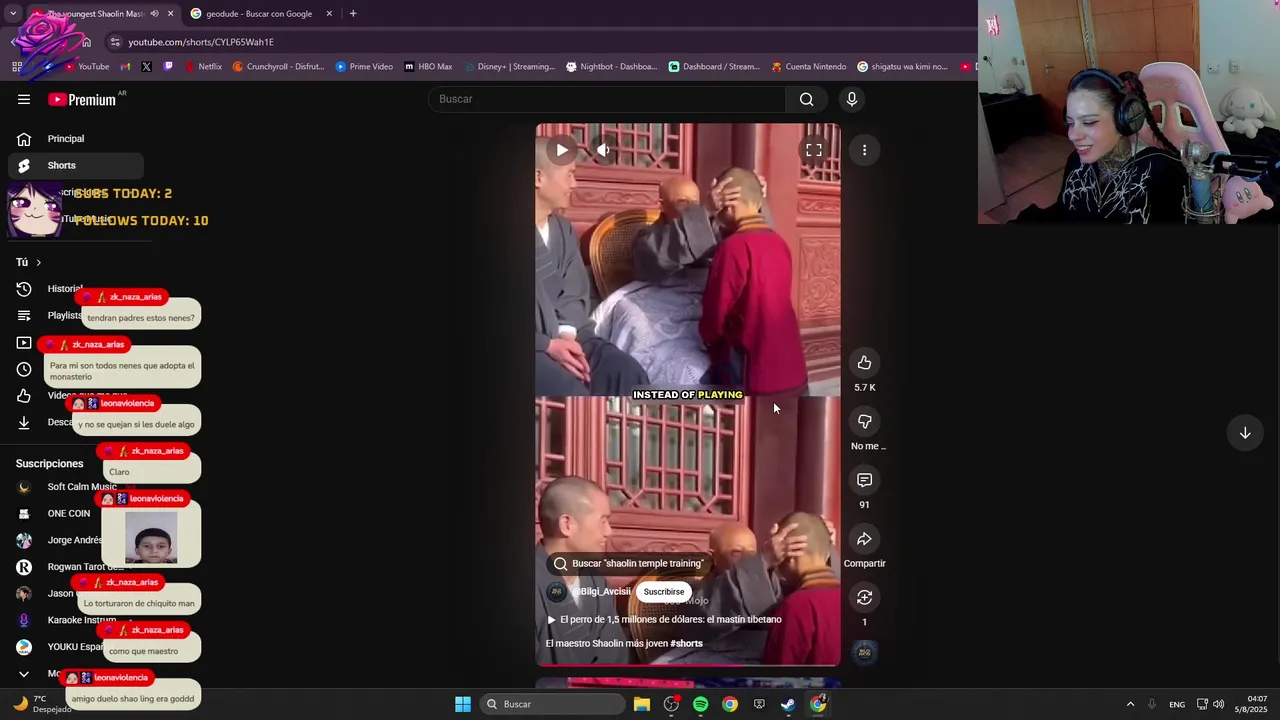The height and width of the screenshot is (720, 1280).
Task: Open the Playlists icon in sidebar
Action: coord(24,316)
